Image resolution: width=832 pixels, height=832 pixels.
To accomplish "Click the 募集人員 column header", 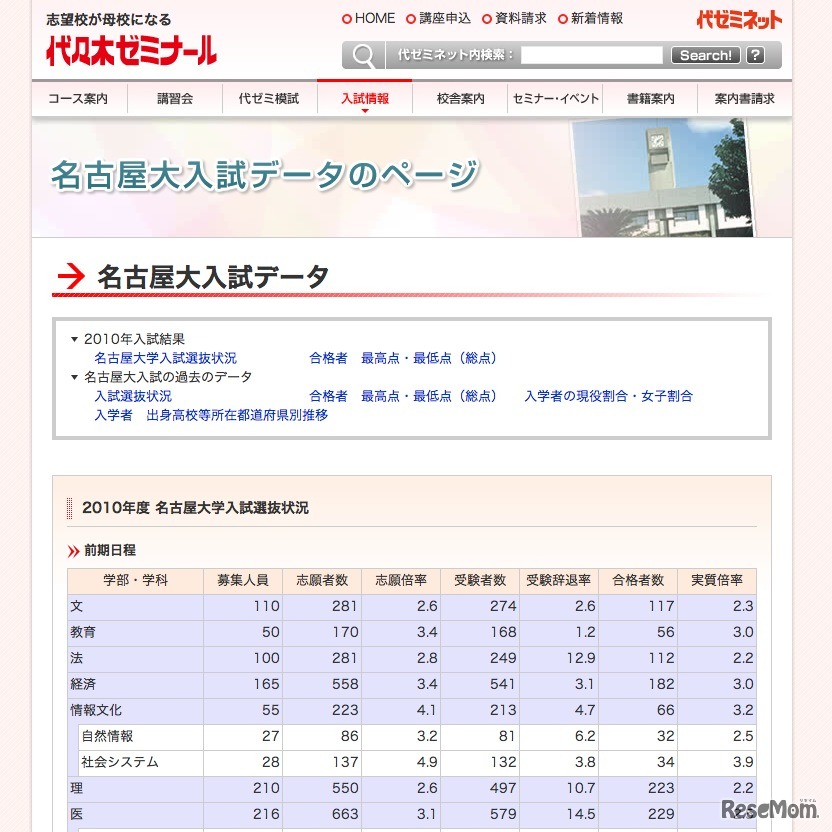I will pyautogui.click(x=243, y=580).
